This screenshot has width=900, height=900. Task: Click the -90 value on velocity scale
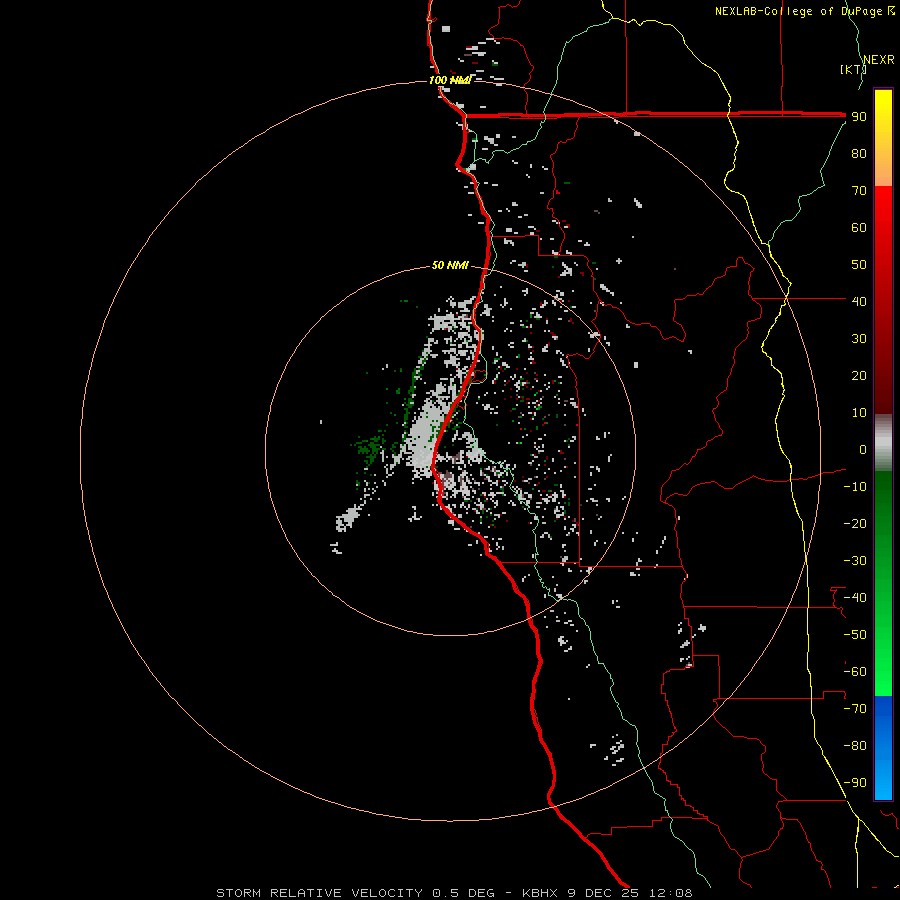click(855, 782)
